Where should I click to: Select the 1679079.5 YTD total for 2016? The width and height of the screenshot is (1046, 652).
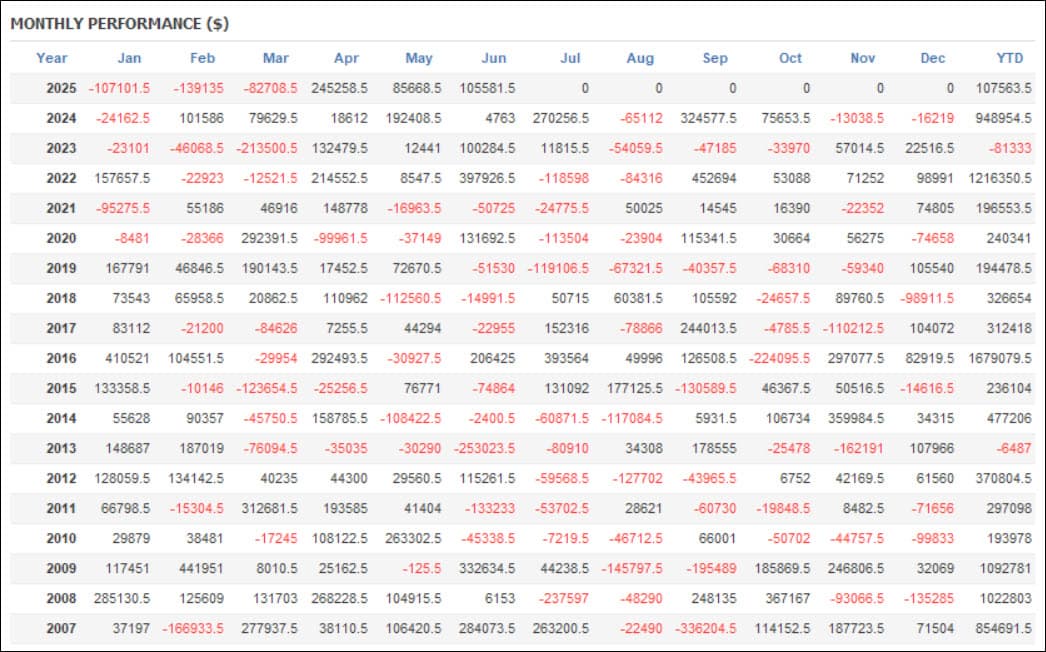[x=1000, y=358]
